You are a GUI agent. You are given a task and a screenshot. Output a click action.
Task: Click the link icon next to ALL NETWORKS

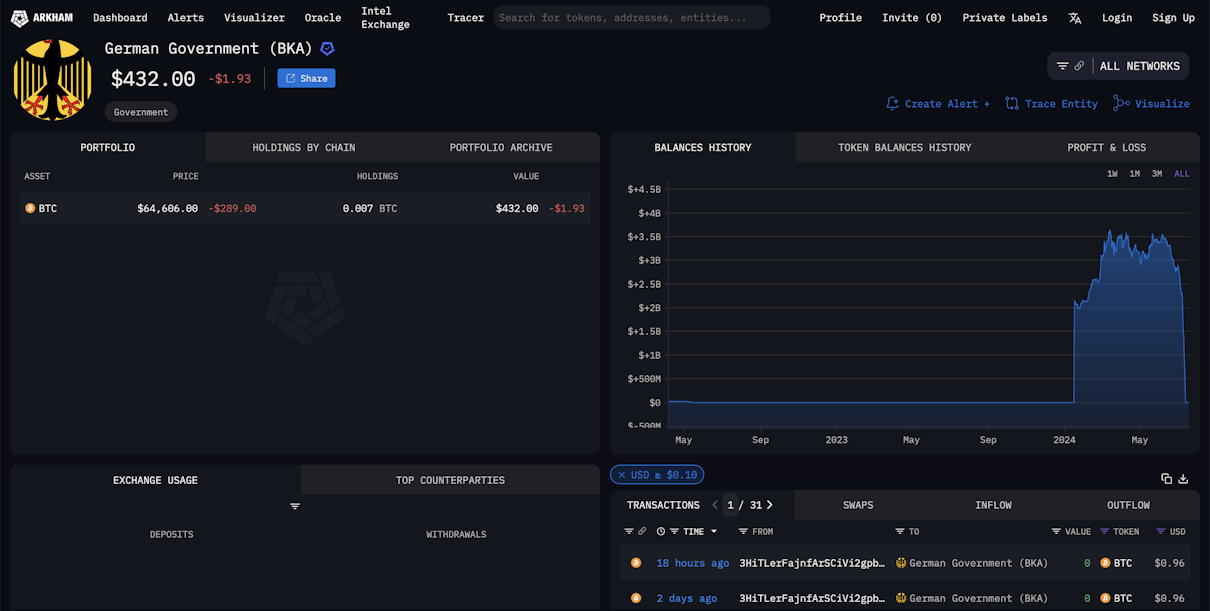pos(1079,66)
